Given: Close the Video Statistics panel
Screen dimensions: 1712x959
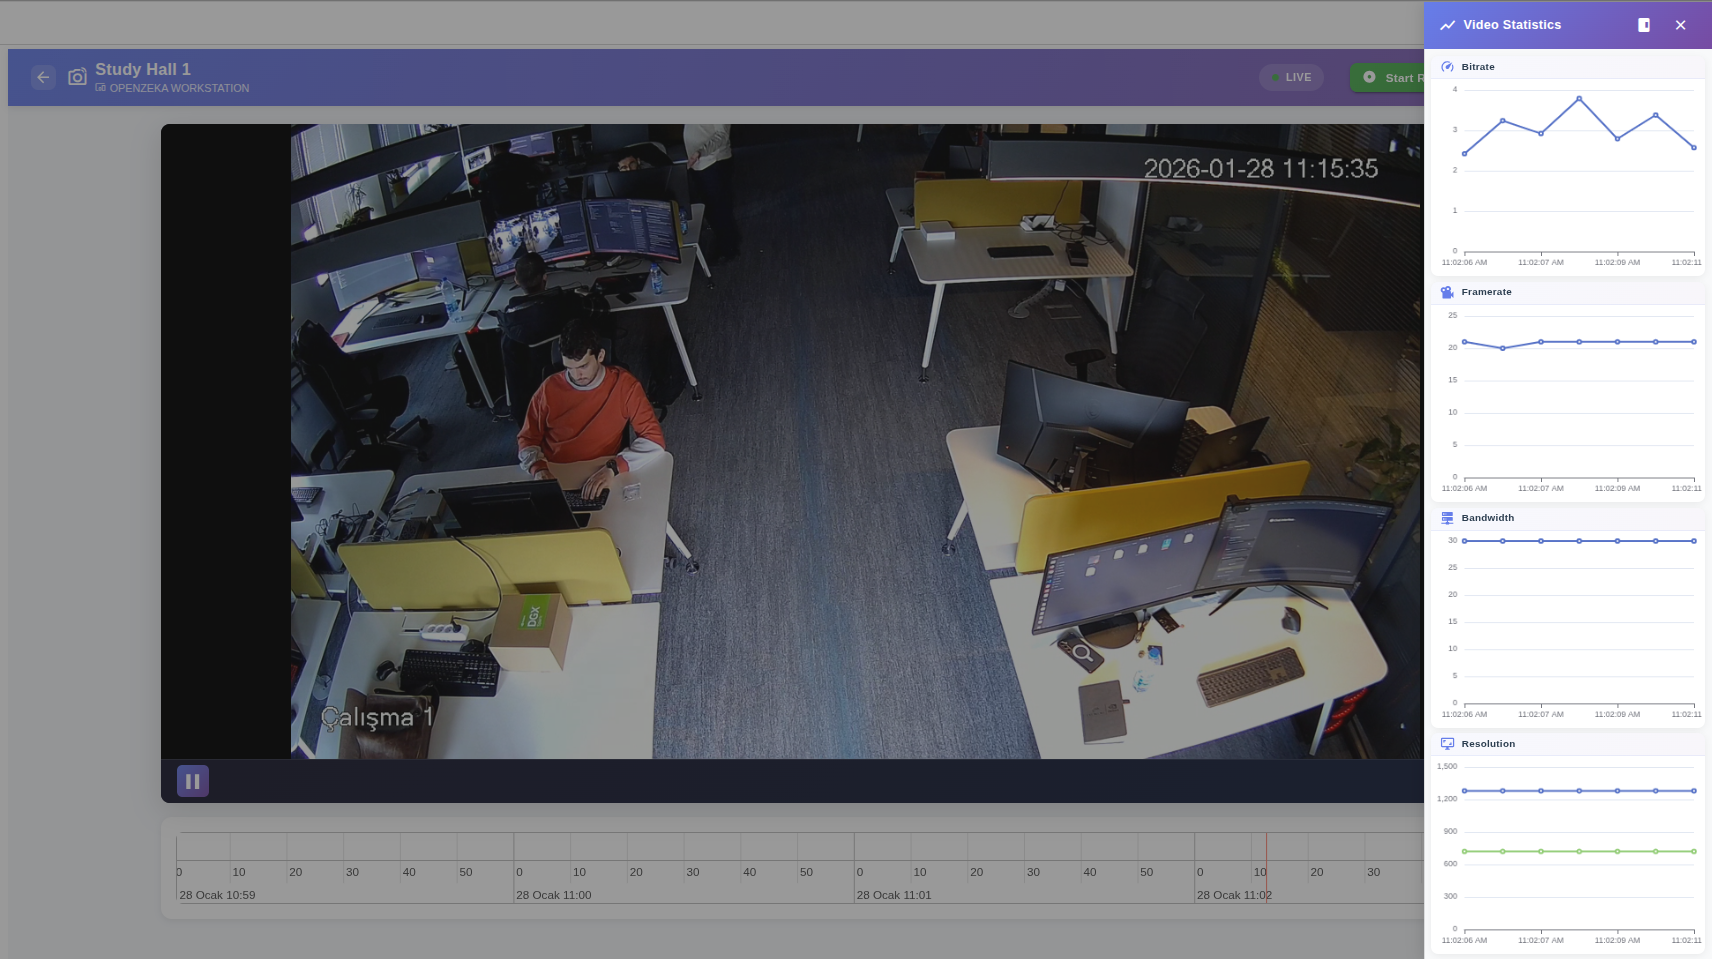Looking at the screenshot, I should tap(1680, 25).
